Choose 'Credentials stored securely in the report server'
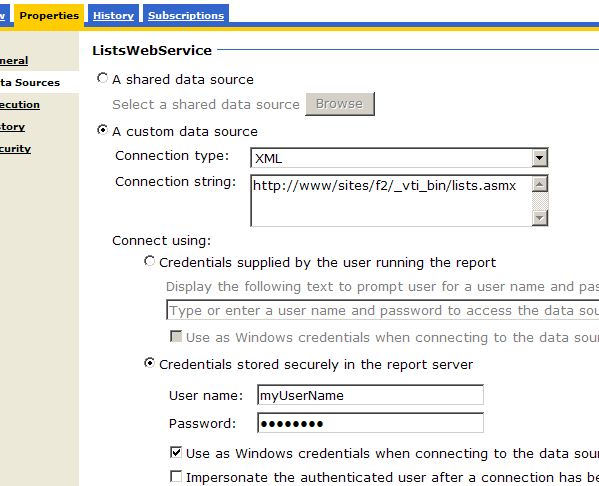 (x=149, y=363)
